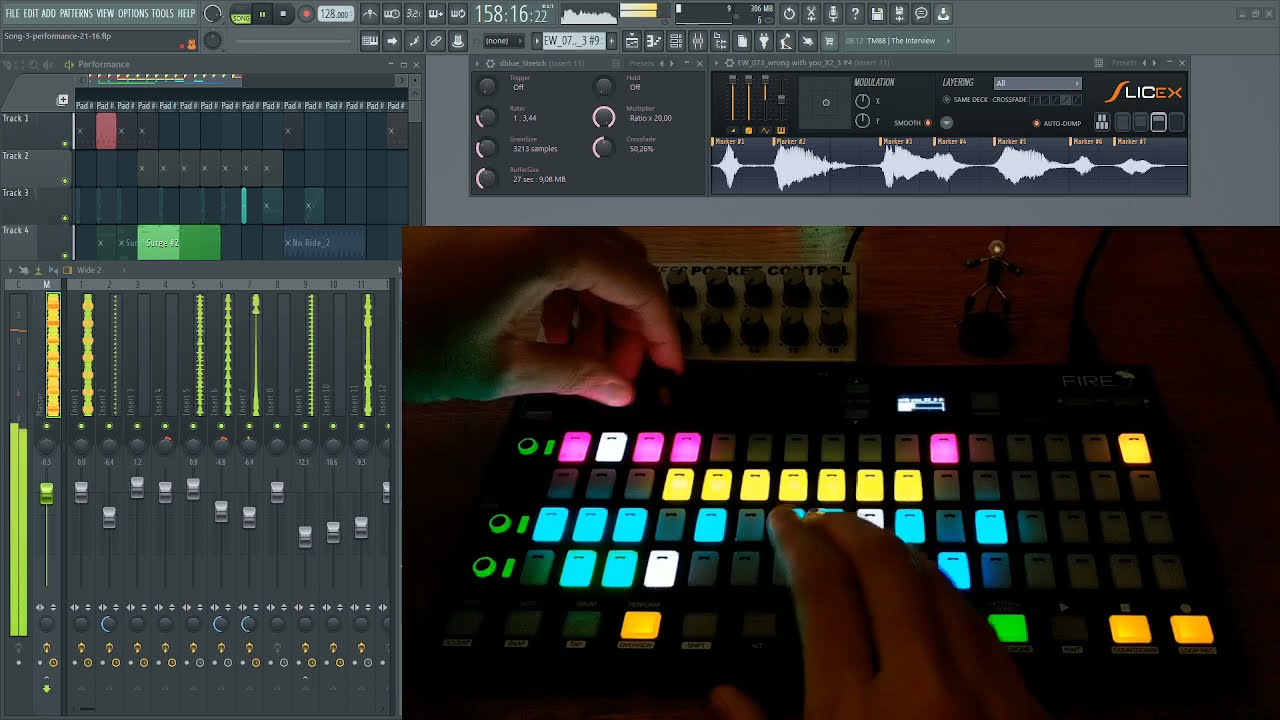Expand the modulation dropdown arrow in Slicex
1280x720 pixels.
pos(946,123)
